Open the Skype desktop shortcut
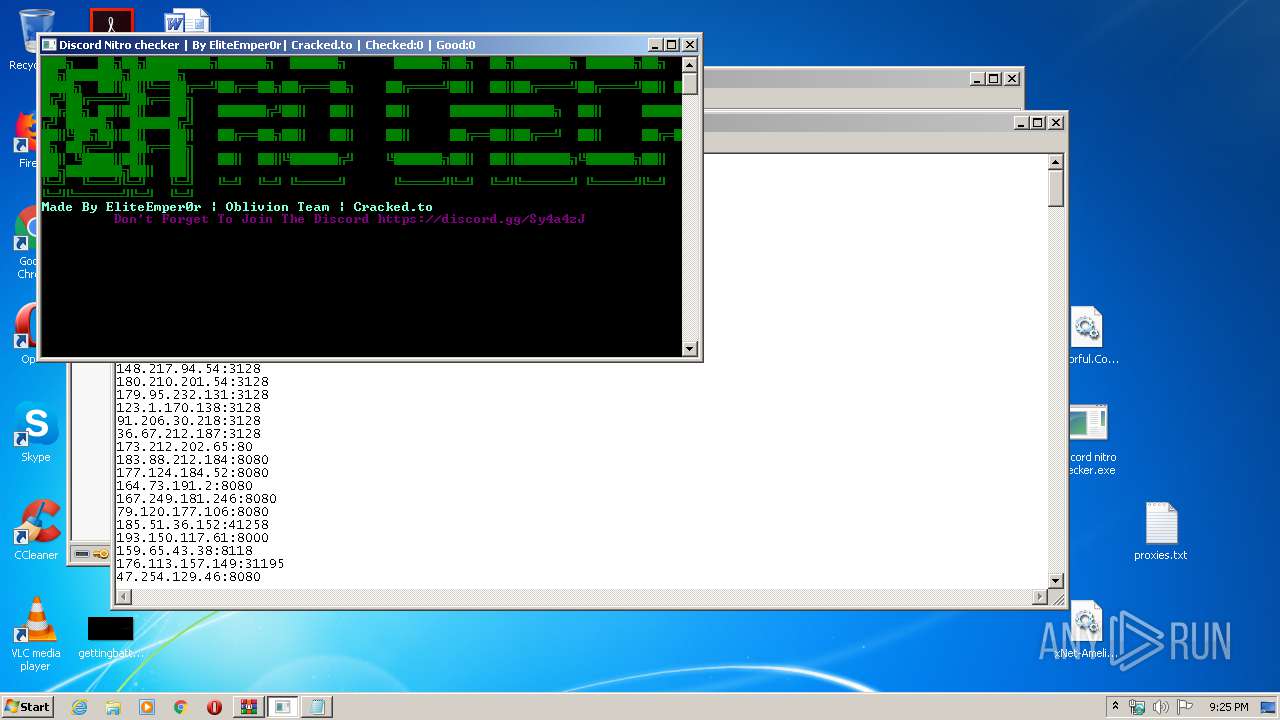 (x=36, y=432)
